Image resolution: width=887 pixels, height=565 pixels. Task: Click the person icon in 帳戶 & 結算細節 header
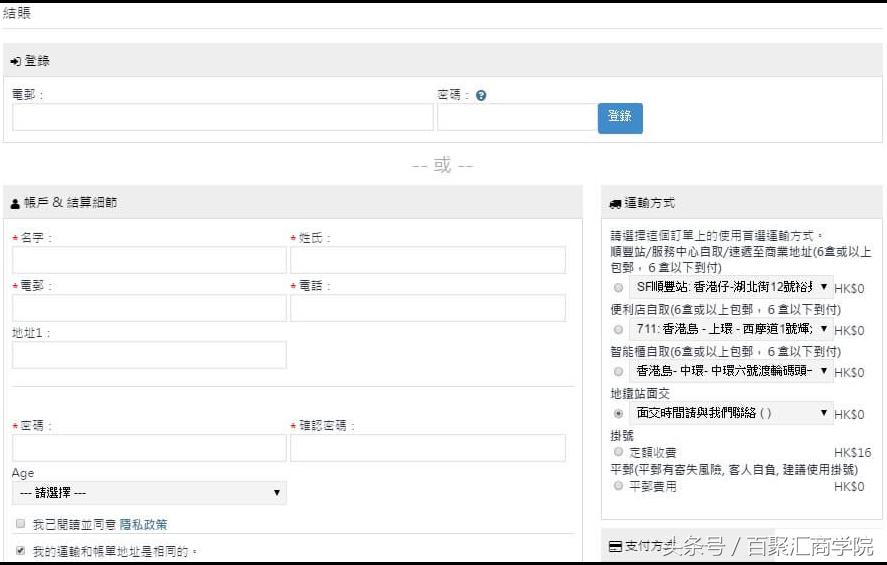pos(15,203)
